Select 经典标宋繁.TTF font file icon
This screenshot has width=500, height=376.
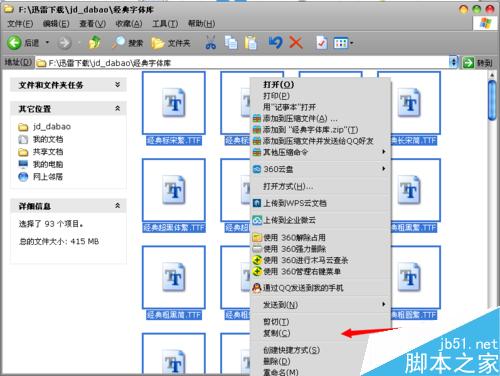[174, 103]
